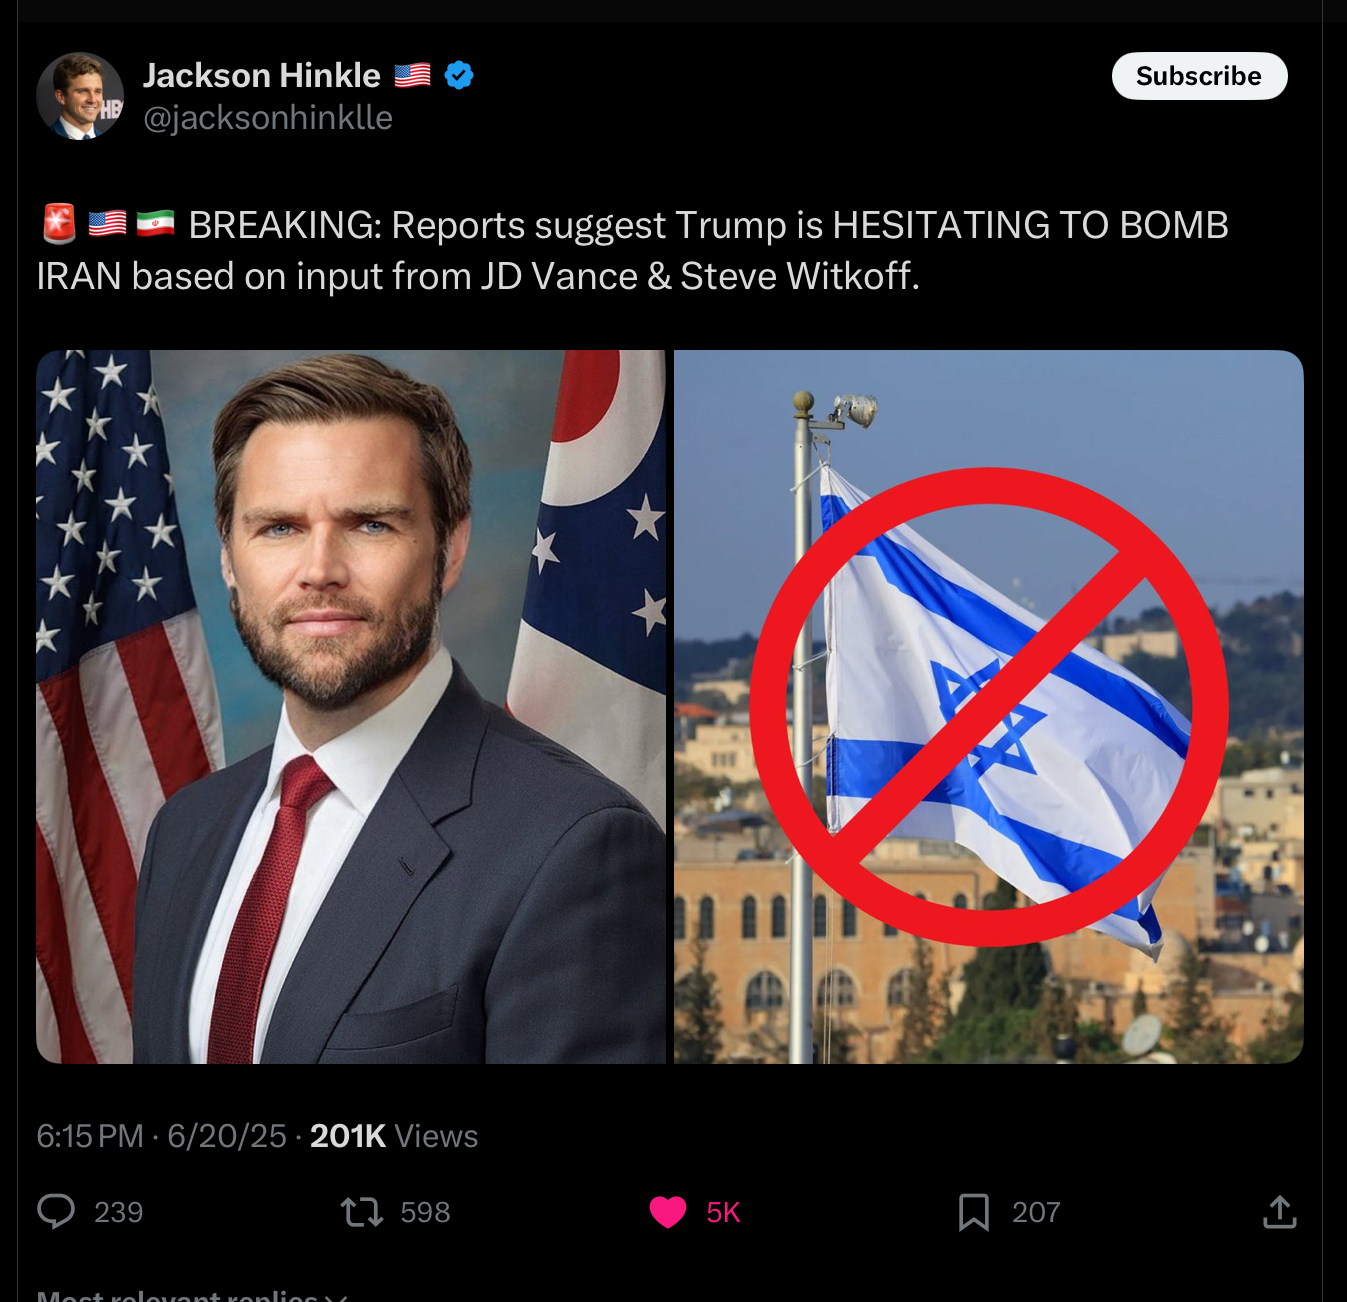The height and width of the screenshot is (1302, 1347).
Task: Open the 201K Views analytics
Action: (394, 1136)
